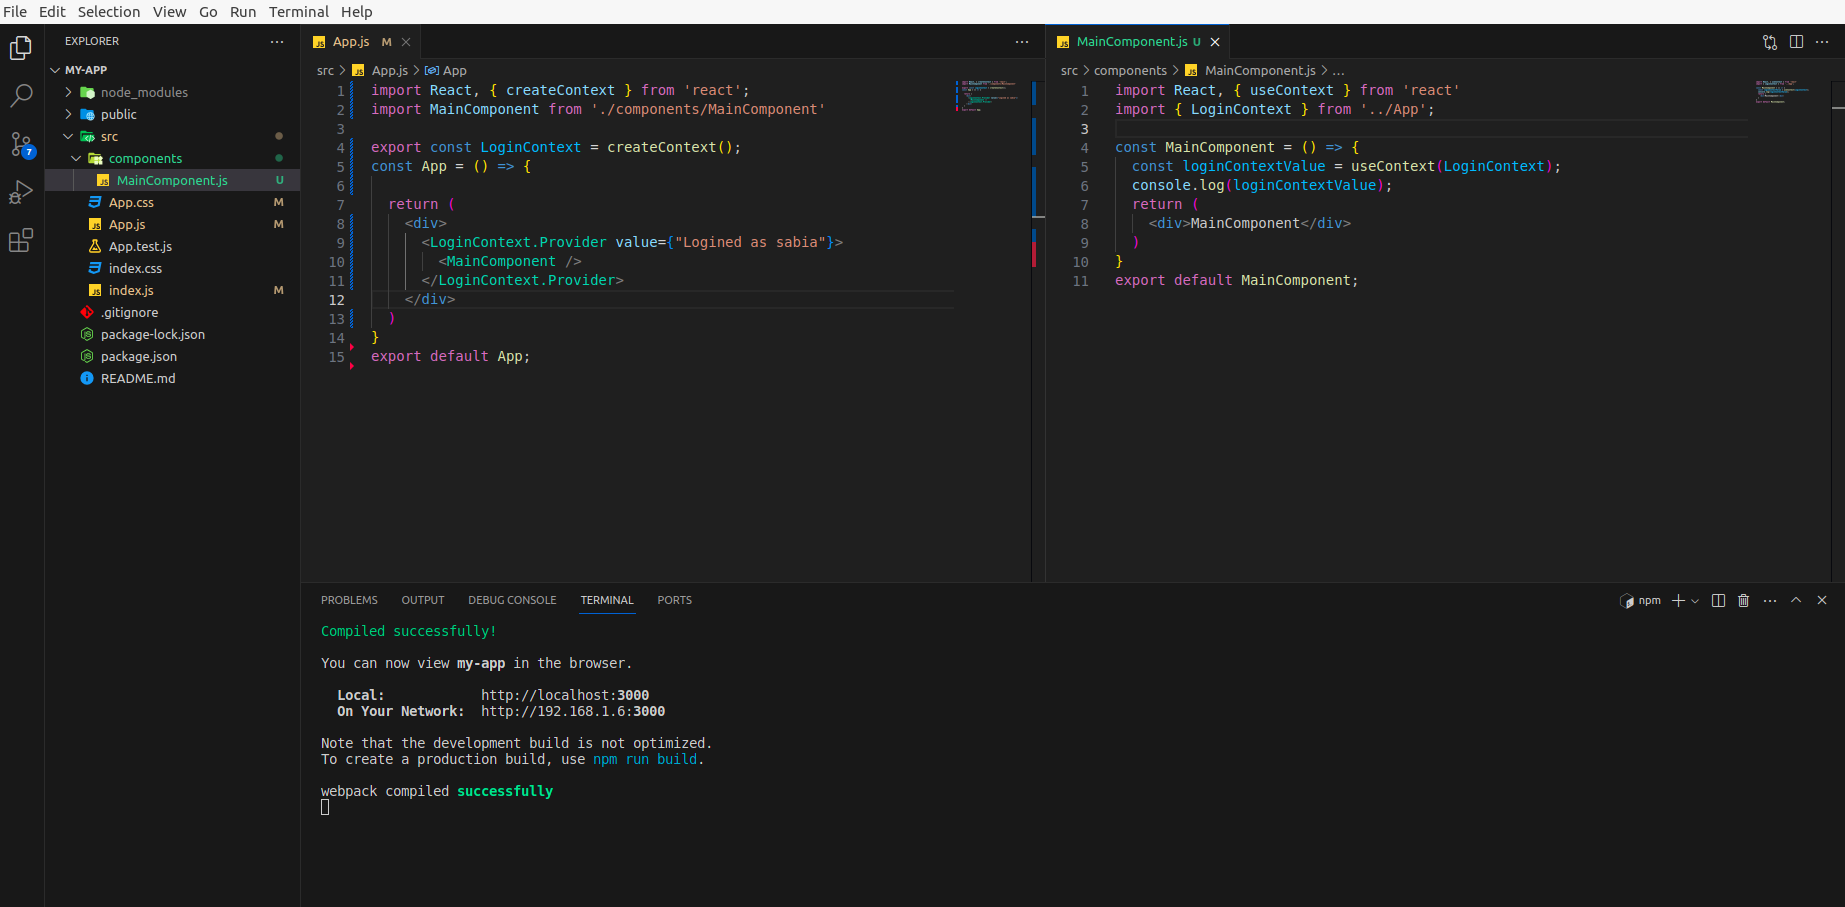The image size is (1845, 907).
Task: Split the terminal panel
Action: [1718, 600]
